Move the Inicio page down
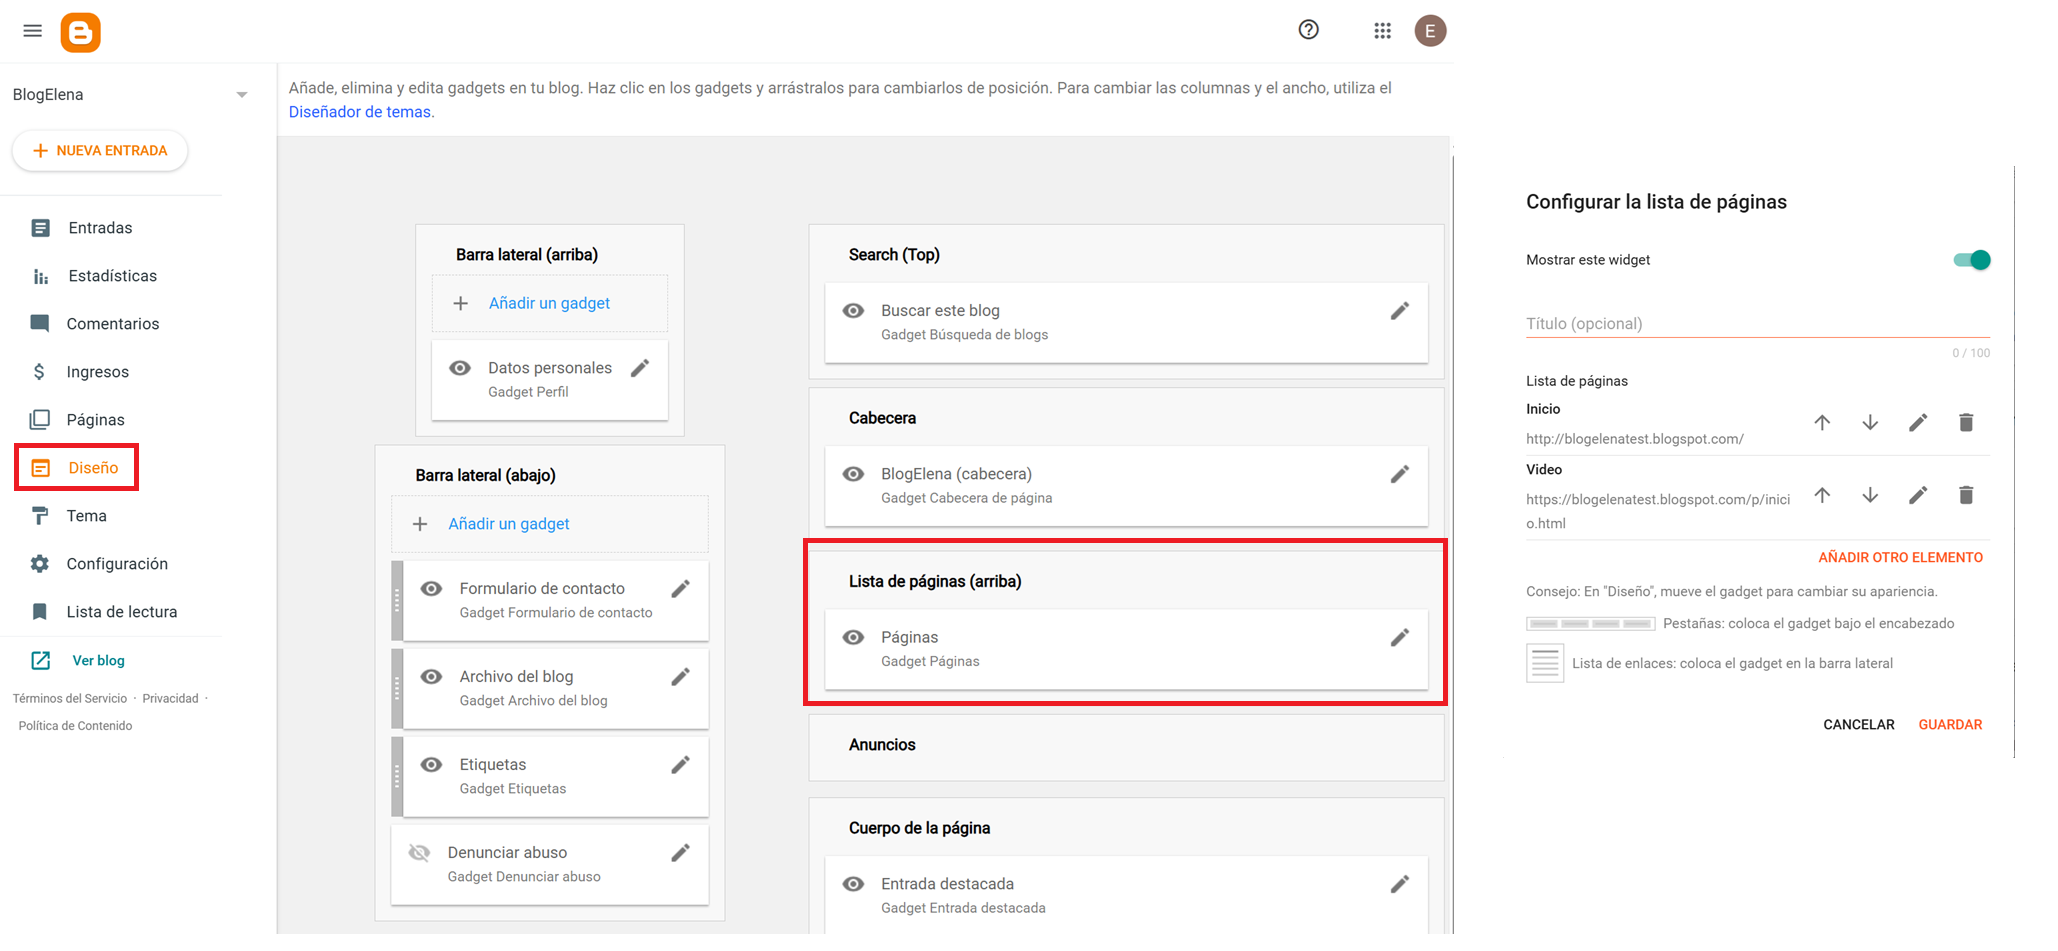Screen dimensions: 2058x951 point(1869,423)
